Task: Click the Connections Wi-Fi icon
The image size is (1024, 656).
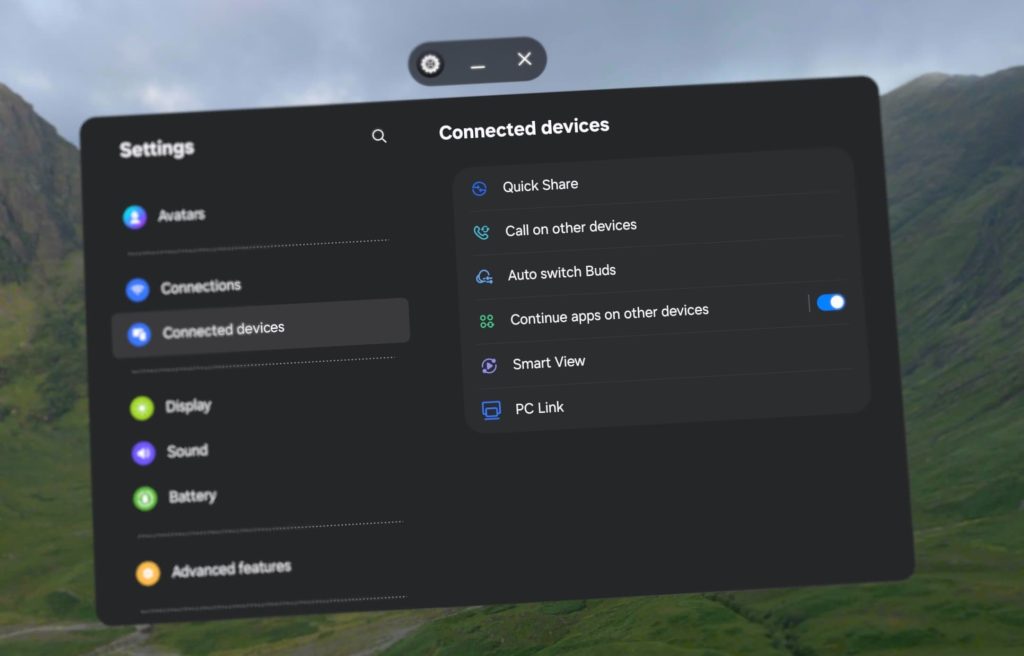Action: click(x=137, y=289)
